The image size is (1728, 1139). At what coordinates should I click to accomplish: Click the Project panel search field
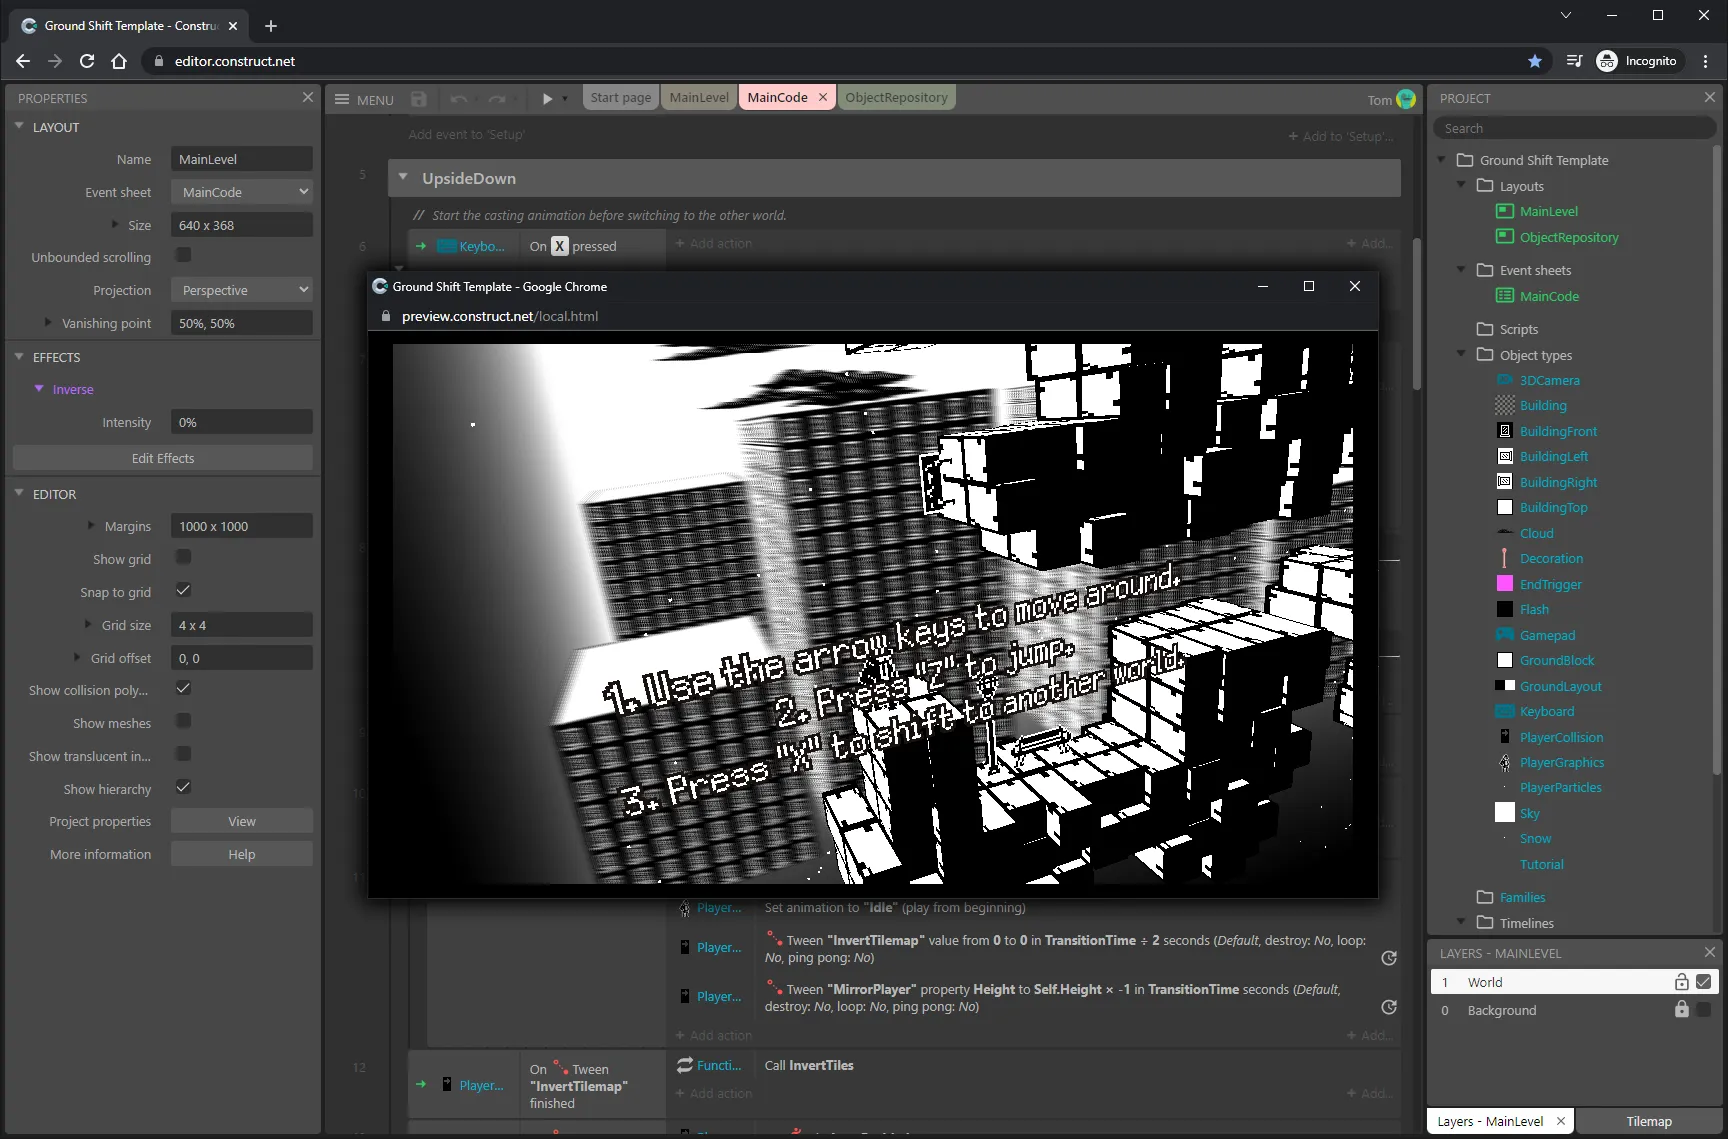pyautogui.click(x=1573, y=128)
